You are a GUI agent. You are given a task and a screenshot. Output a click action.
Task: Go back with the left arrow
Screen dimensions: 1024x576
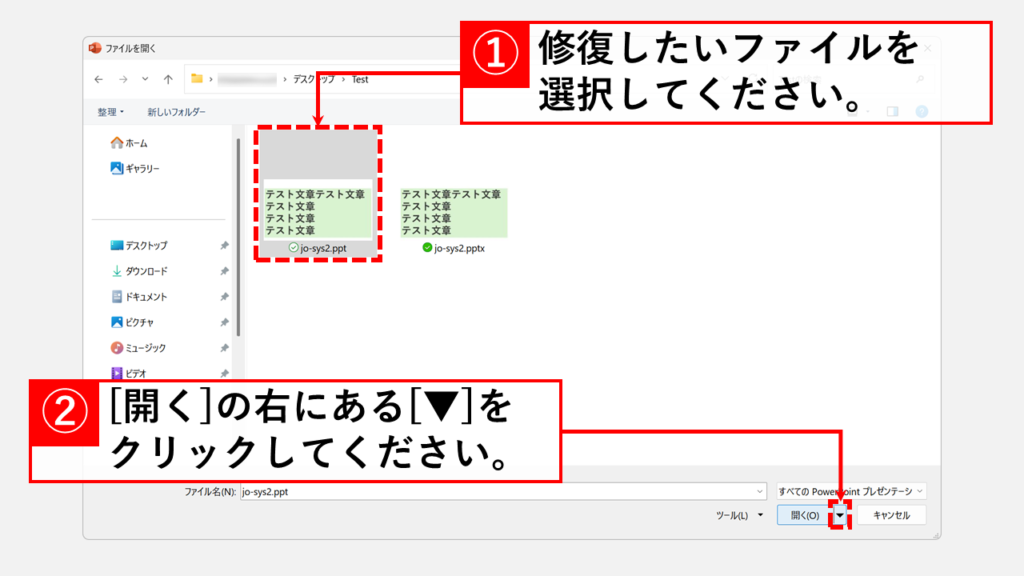pos(99,80)
